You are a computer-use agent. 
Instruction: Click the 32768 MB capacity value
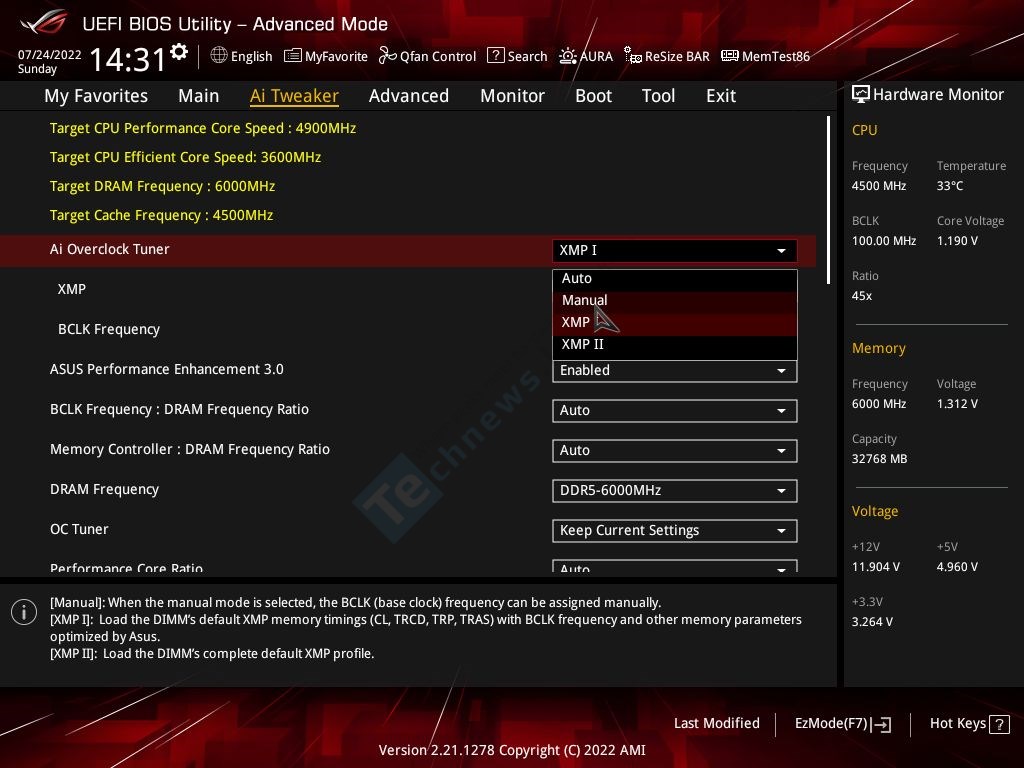pos(879,459)
